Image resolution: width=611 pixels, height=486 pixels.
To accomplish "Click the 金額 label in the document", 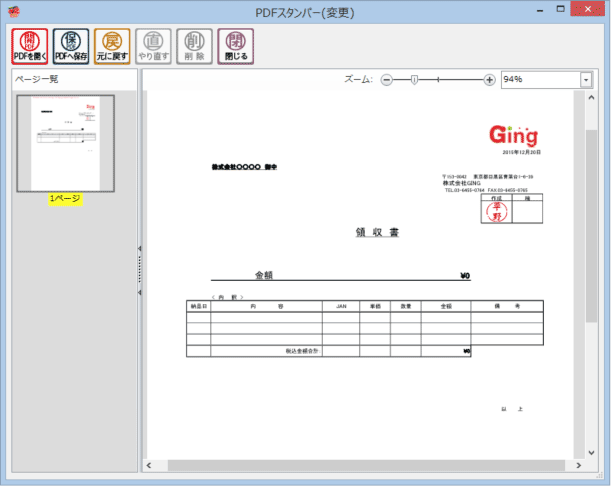I will [x=264, y=275].
